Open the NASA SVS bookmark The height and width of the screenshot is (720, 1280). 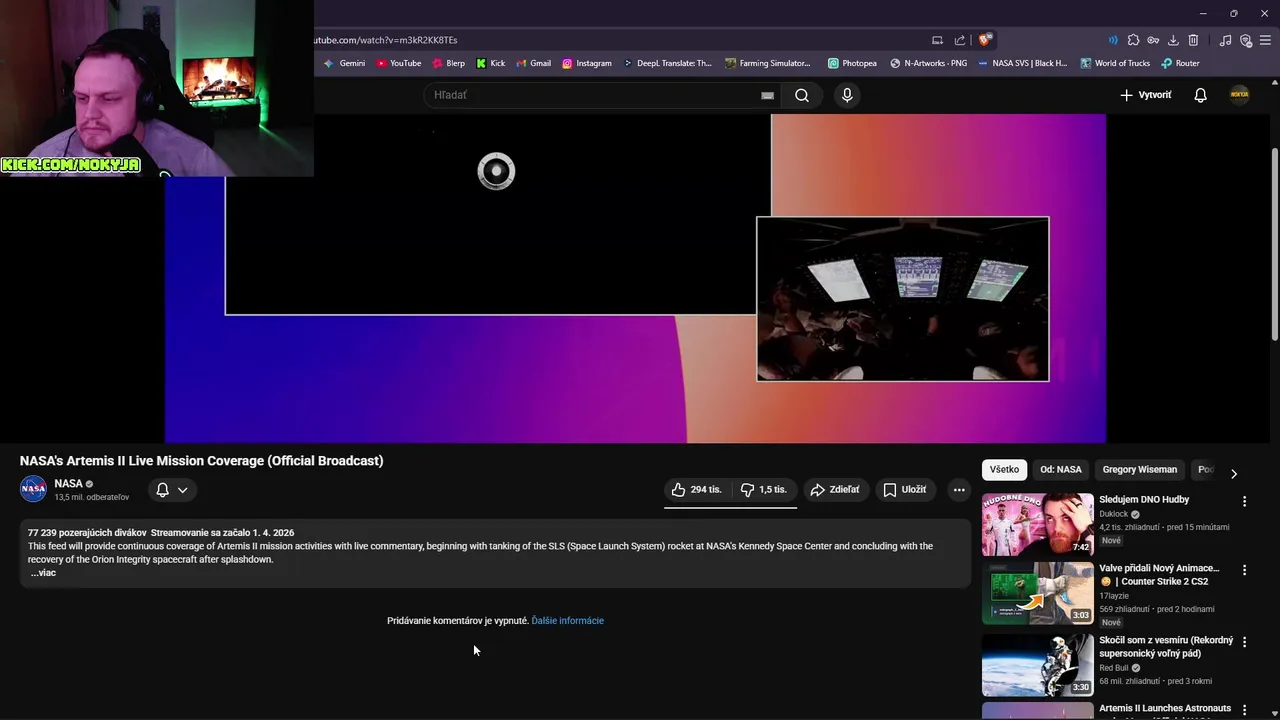[x=1022, y=63]
